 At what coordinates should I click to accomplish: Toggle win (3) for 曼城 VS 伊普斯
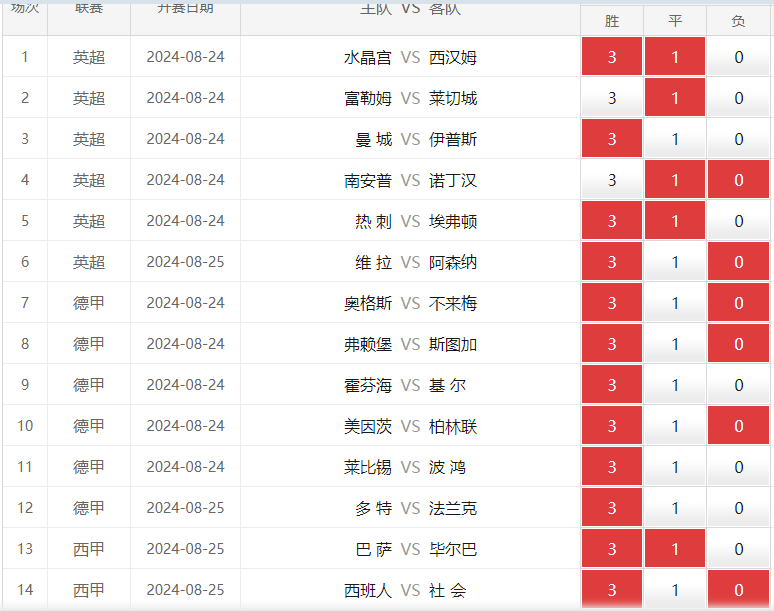[612, 139]
